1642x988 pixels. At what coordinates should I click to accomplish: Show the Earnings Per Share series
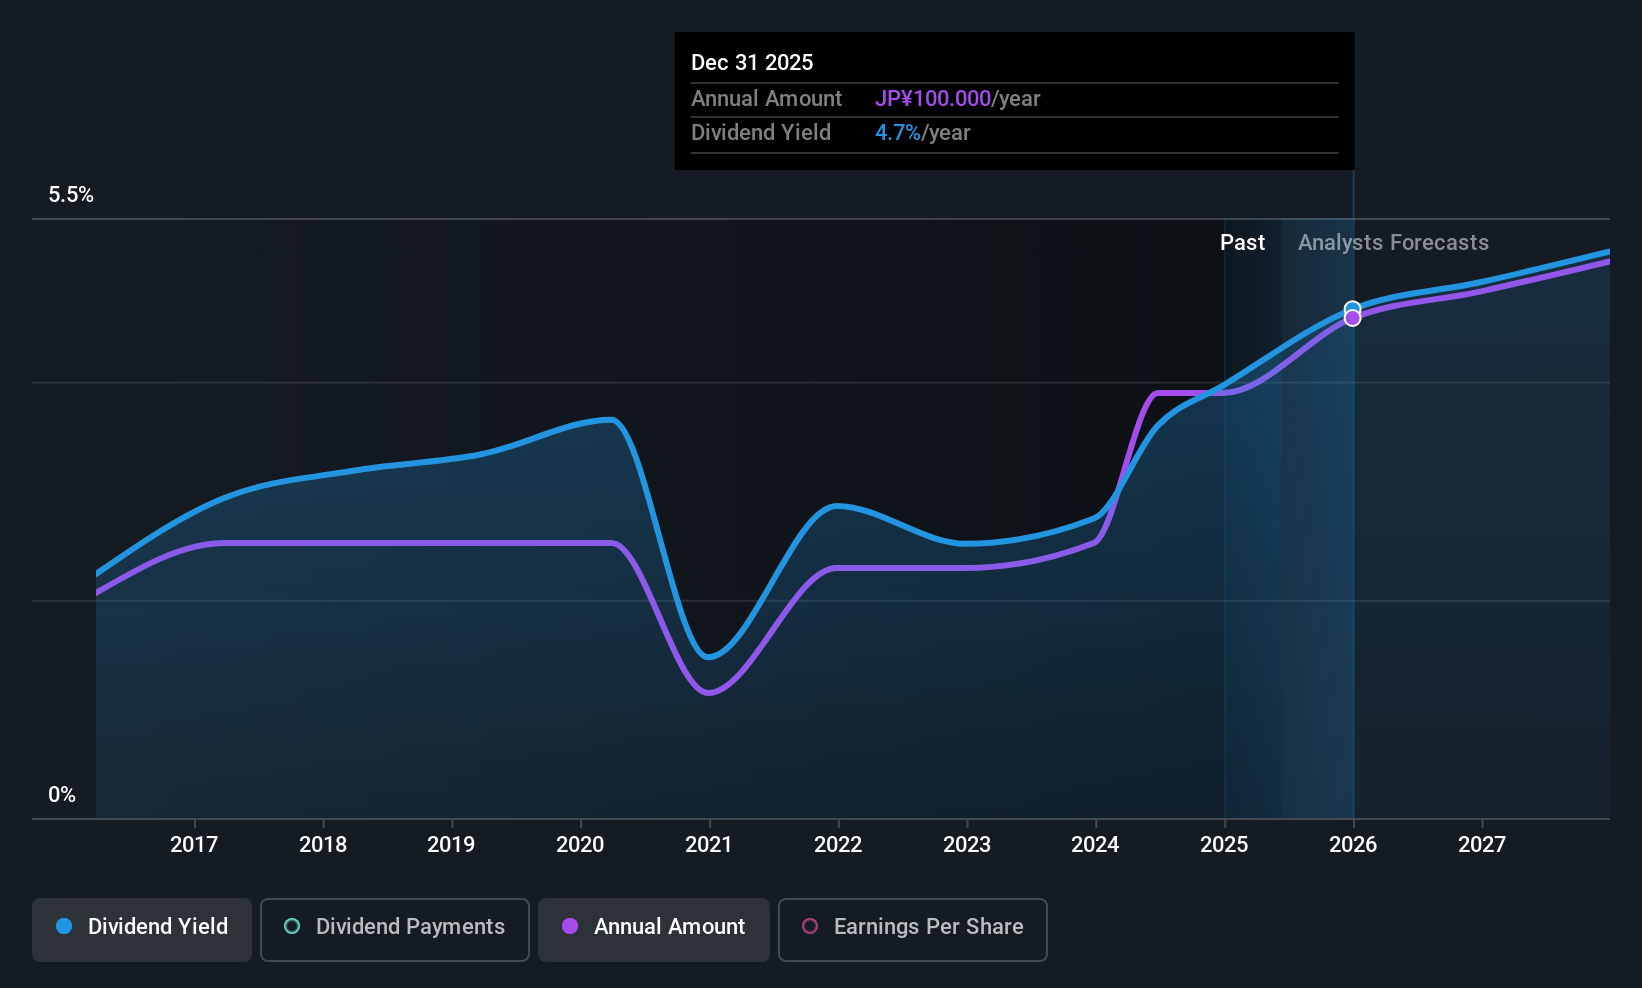[913, 930]
